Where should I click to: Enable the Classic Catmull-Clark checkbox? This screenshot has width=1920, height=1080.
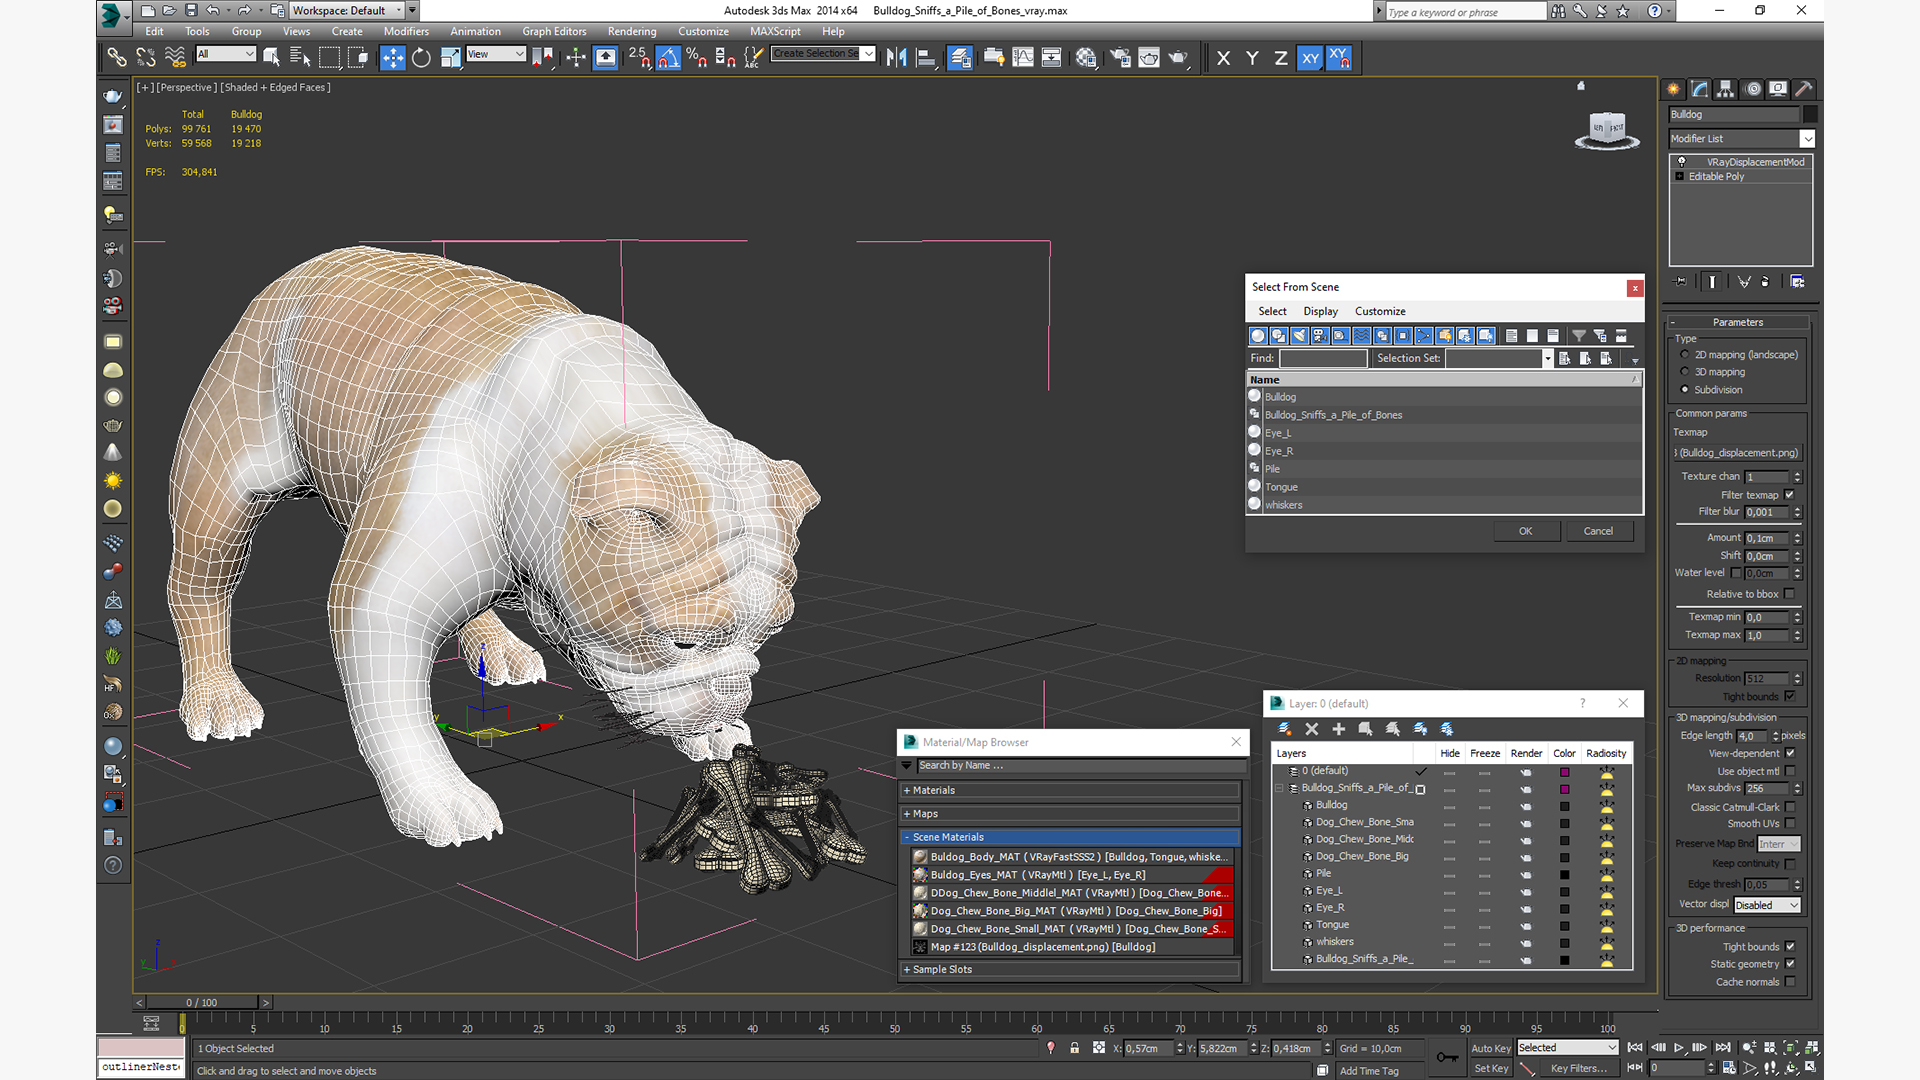click(x=1789, y=807)
